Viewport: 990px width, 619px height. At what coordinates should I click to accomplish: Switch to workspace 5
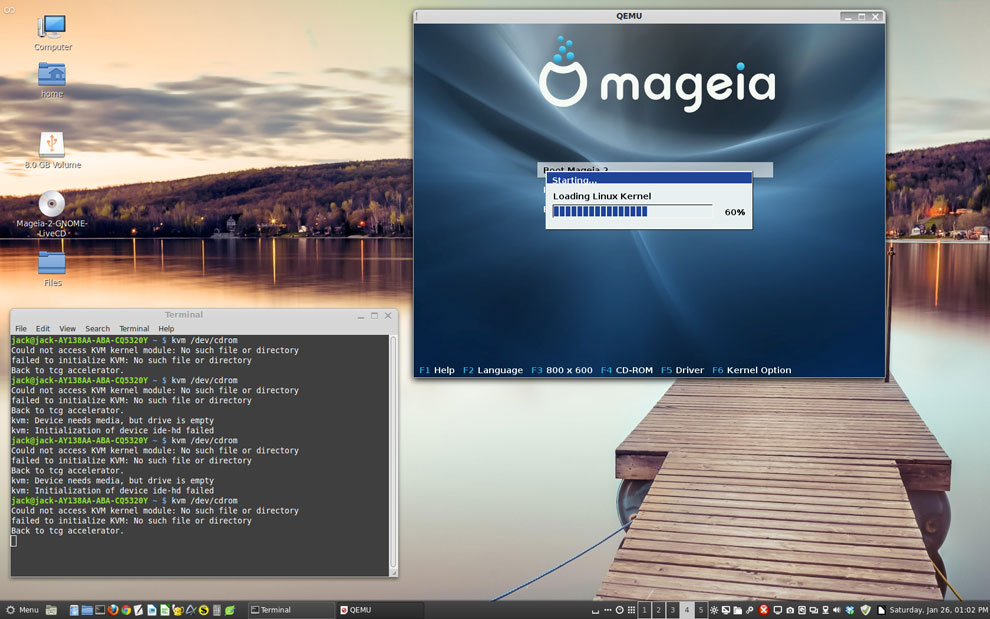[x=700, y=610]
